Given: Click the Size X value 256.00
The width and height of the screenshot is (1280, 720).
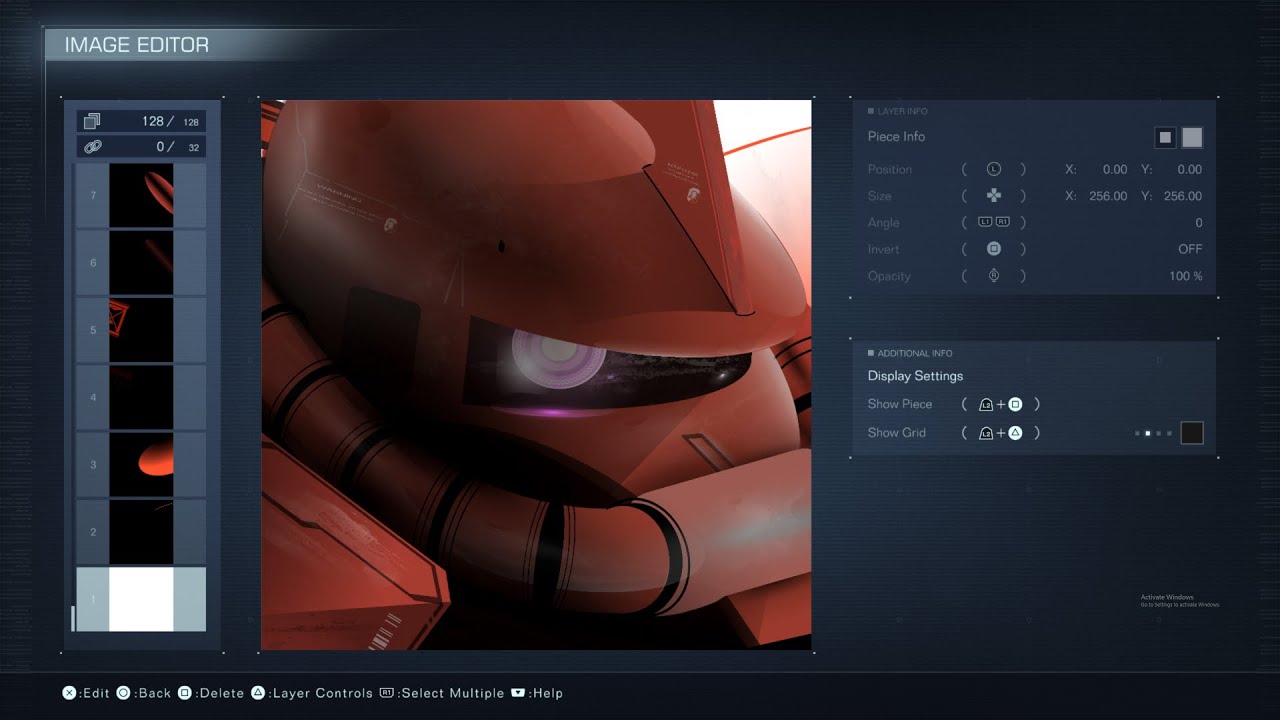Looking at the screenshot, I should [1107, 196].
